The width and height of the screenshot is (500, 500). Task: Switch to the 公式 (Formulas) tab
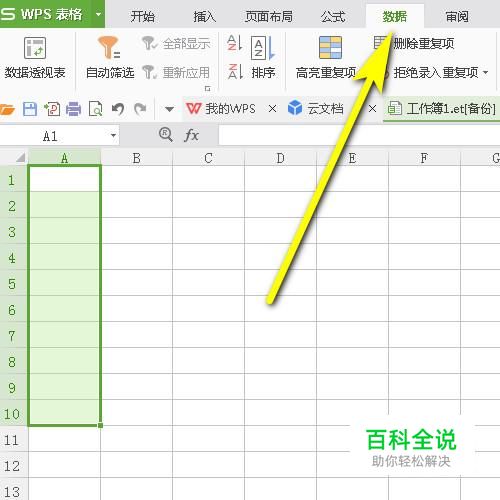tap(333, 16)
